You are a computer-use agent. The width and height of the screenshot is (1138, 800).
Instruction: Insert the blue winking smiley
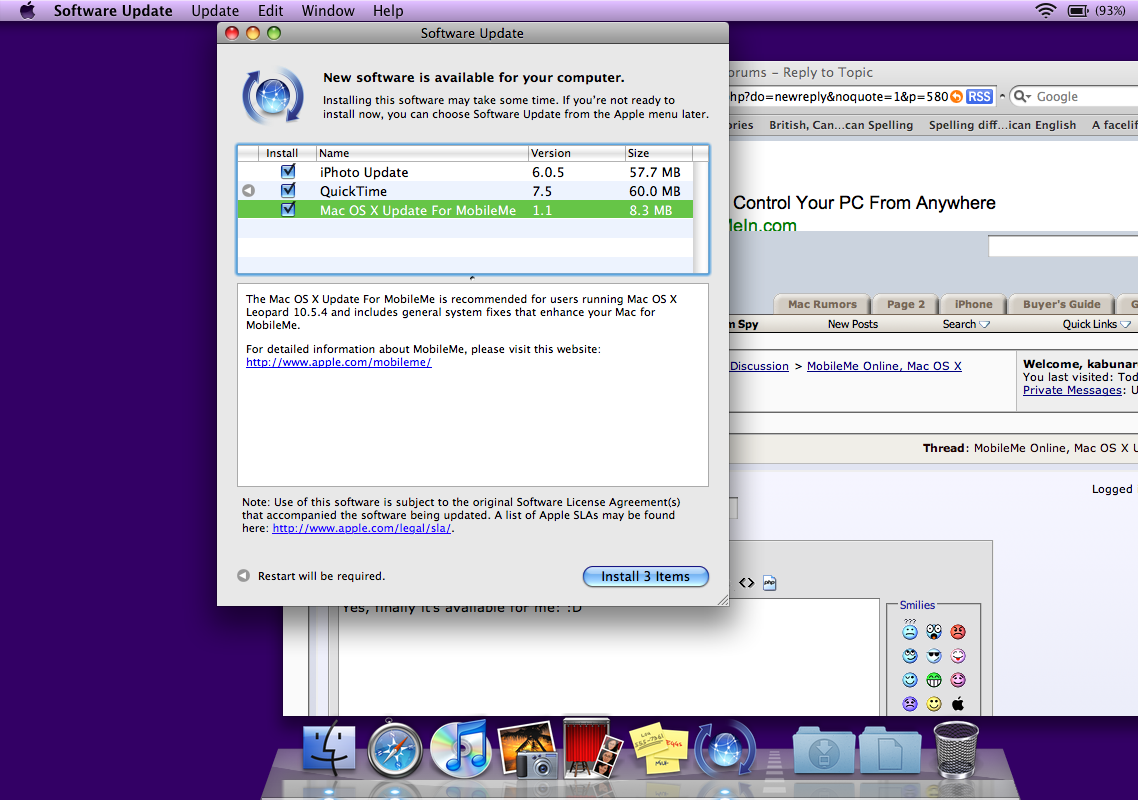pyautogui.click(x=910, y=679)
